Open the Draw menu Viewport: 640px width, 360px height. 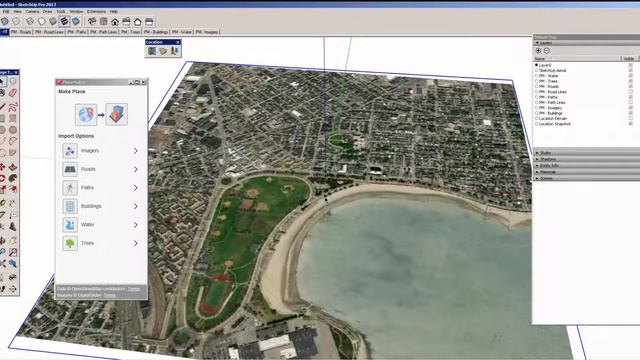[47, 12]
